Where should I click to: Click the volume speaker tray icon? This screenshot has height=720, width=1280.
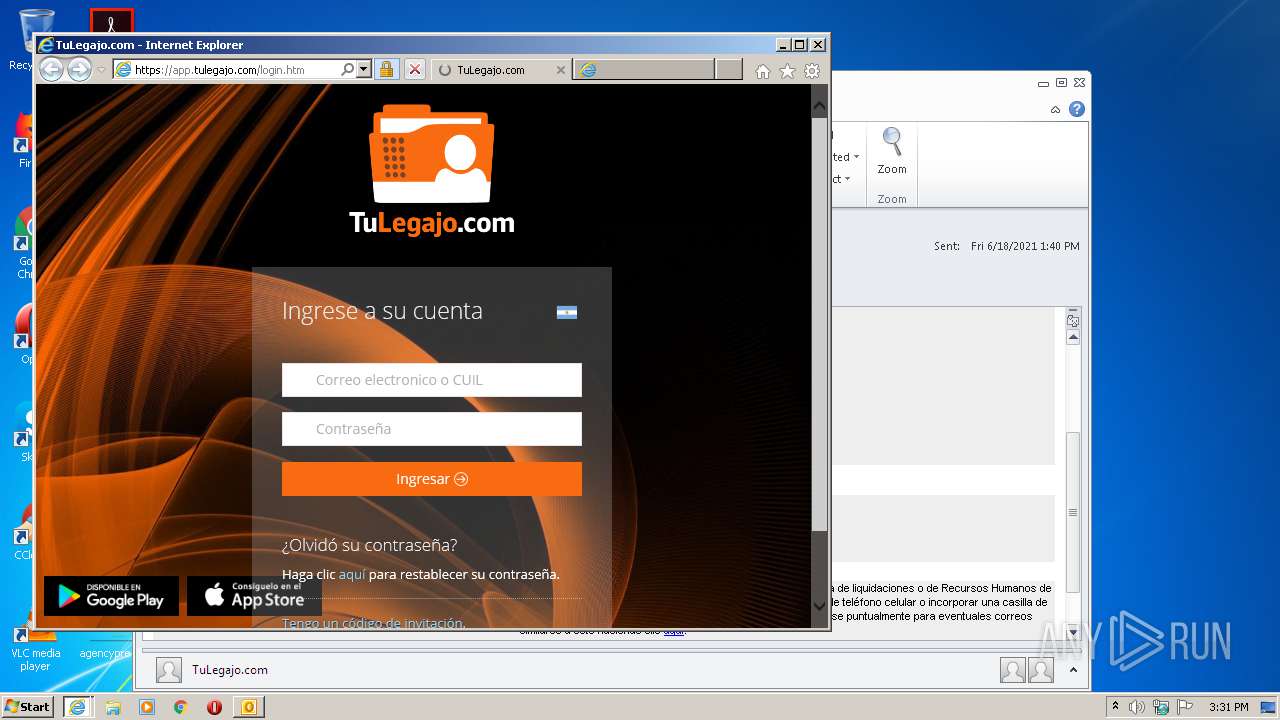point(1137,707)
